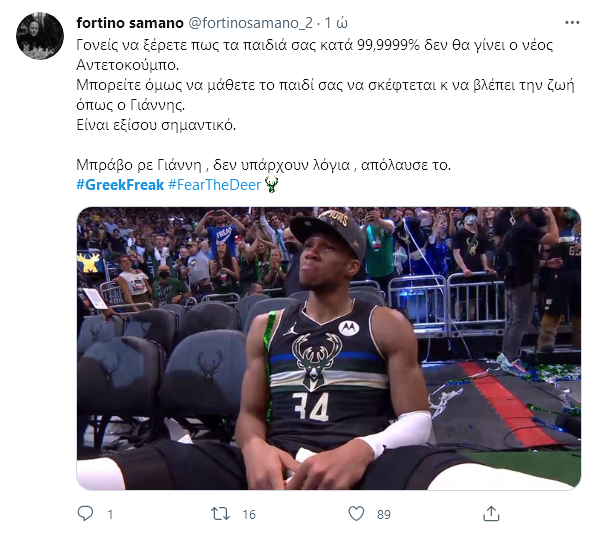Click the retweet count showing 16
Screen dimensions: 598x535
(249, 514)
